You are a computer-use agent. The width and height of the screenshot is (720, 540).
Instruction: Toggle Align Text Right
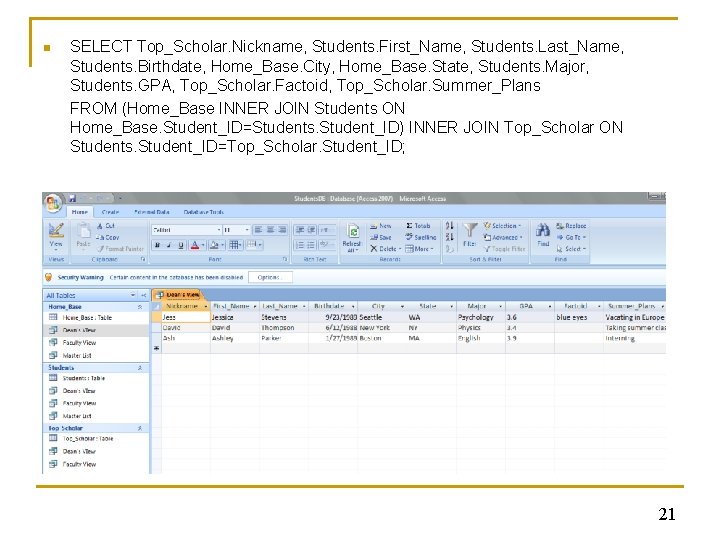(282, 230)
